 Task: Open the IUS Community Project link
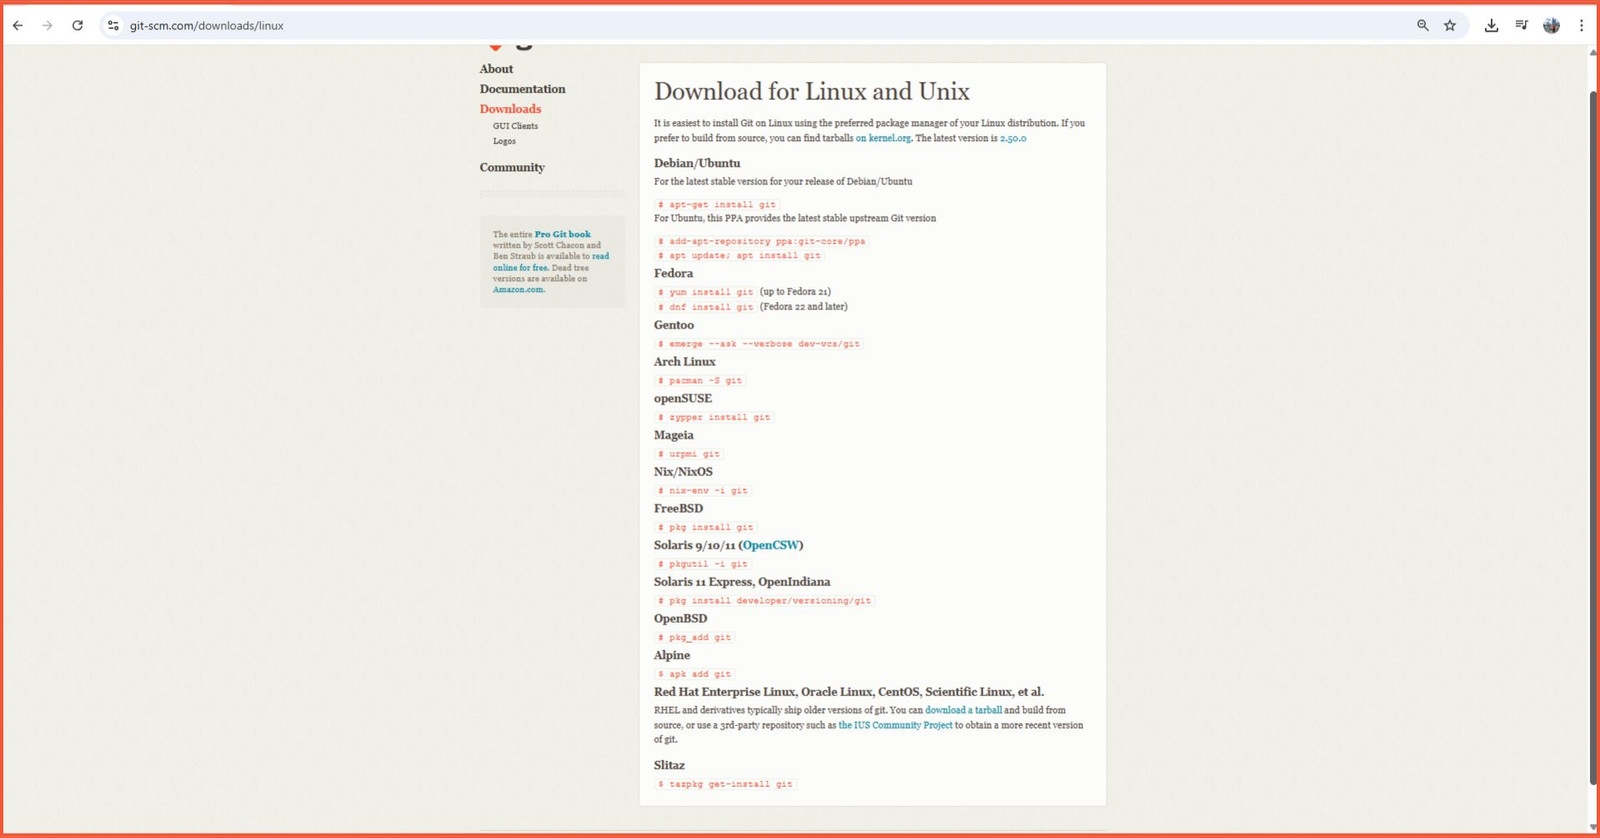tap(895, 725)
